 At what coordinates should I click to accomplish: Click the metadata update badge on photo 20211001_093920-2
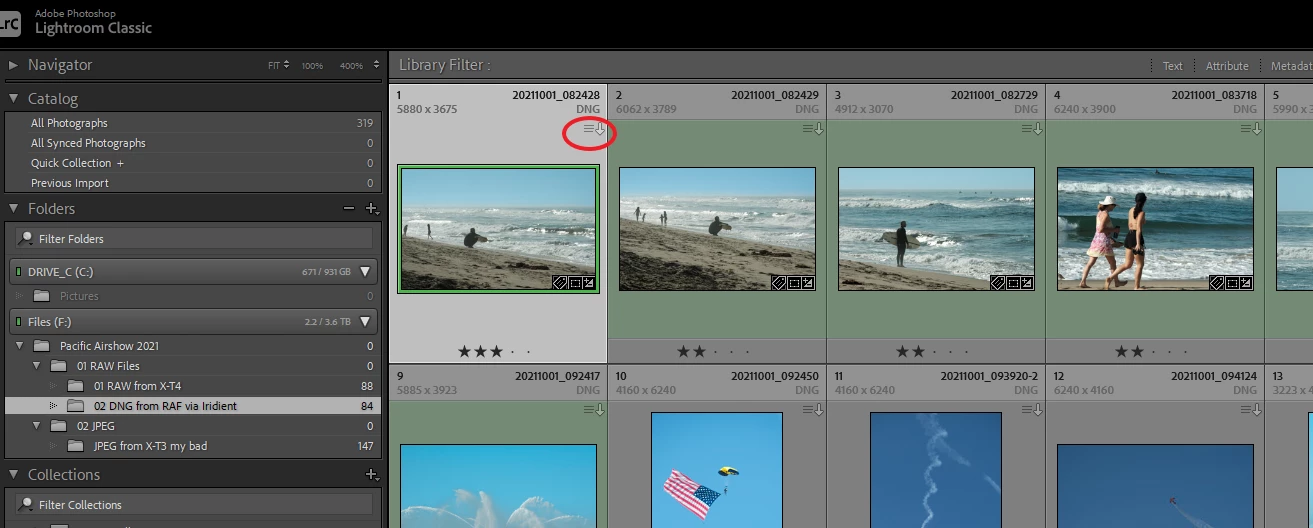[x=1032, y=410]
